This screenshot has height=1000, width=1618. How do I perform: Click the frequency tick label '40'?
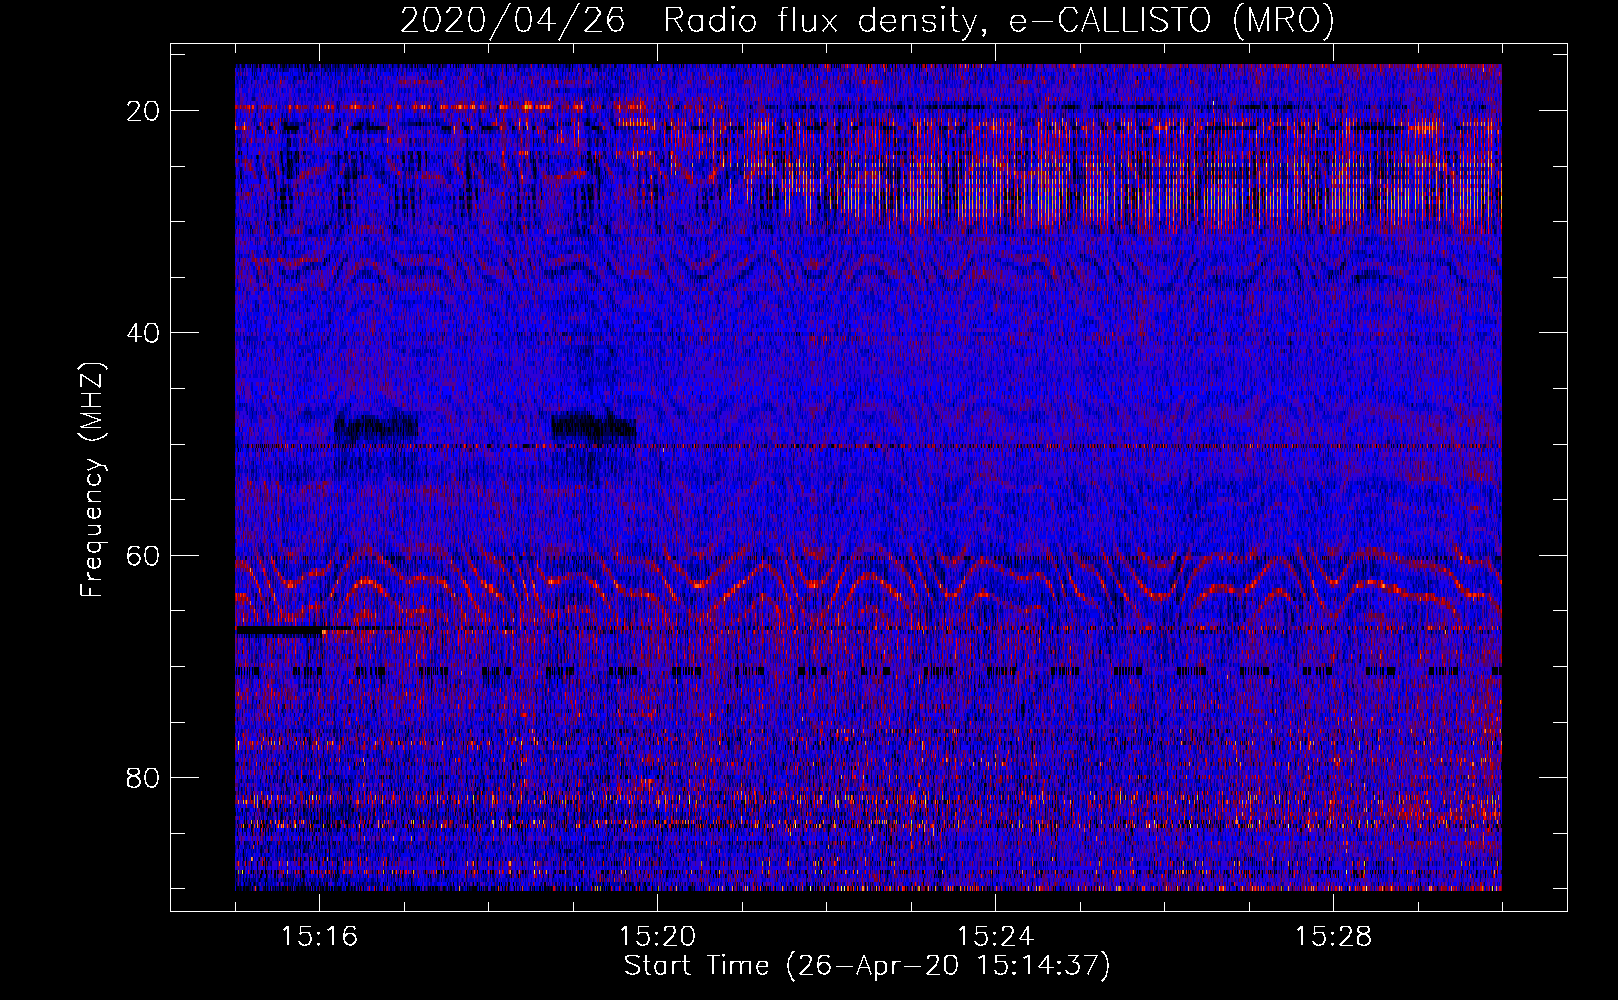(x=144, y=332)
